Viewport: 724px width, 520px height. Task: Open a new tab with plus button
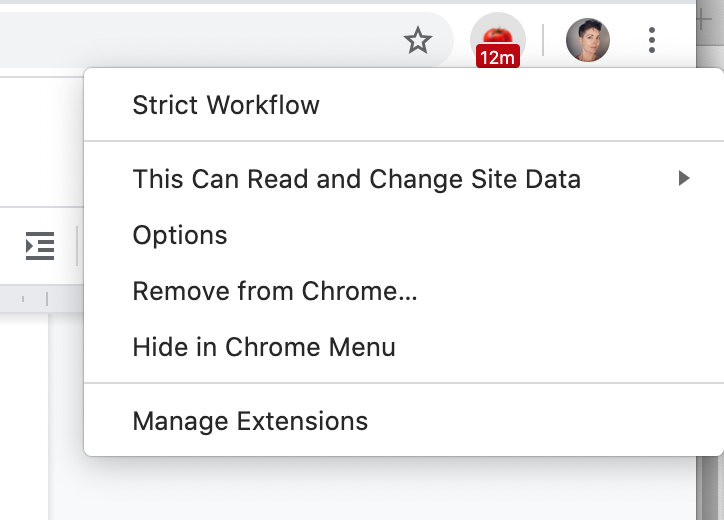(705, 20)
